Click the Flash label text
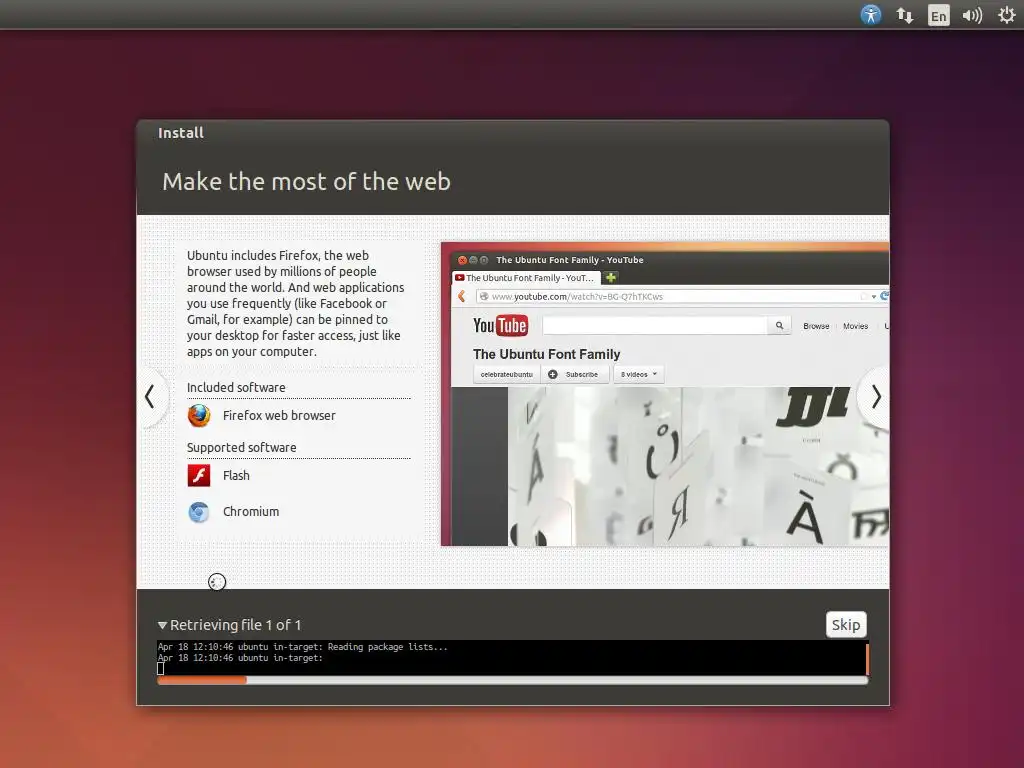The image size is (1024, 768). pyautogui.click(x=236, y=475)
